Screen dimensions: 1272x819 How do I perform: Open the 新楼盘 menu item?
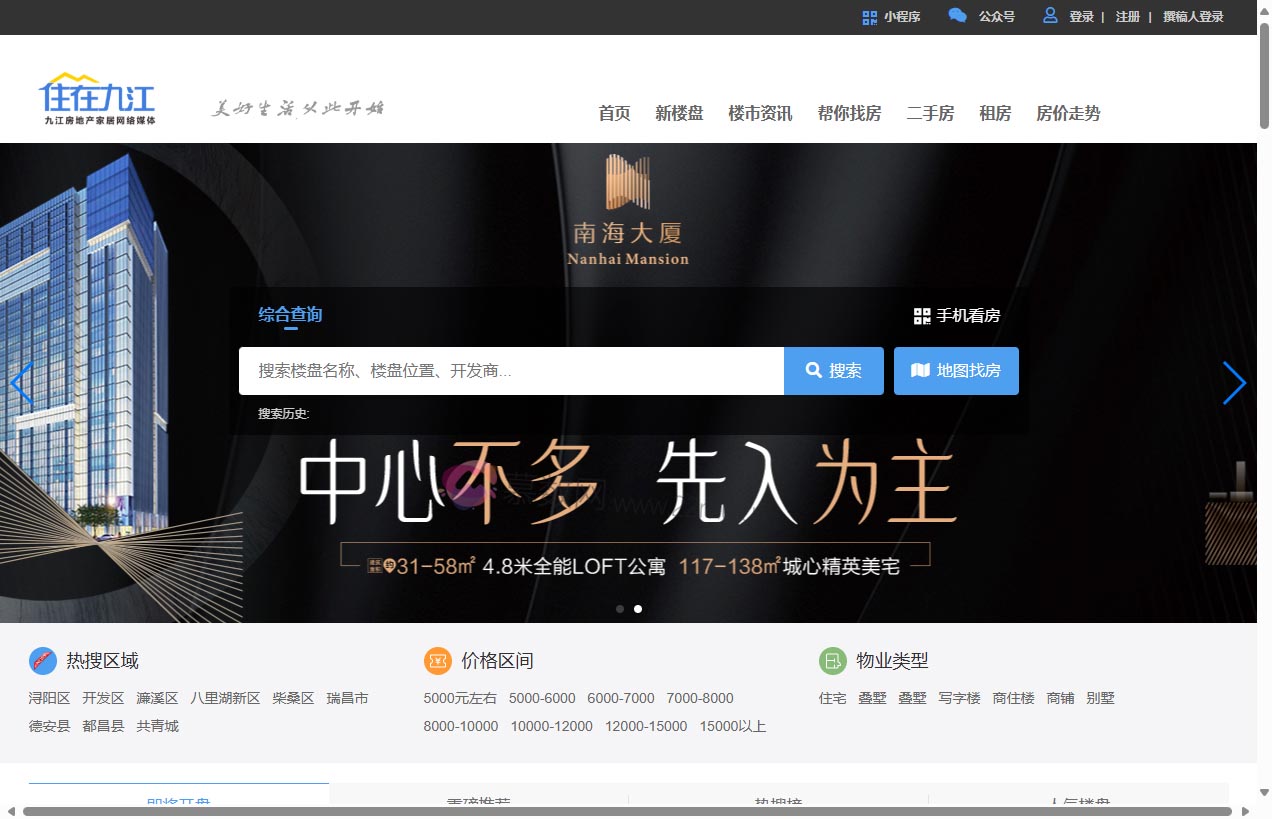click(679, 114)
